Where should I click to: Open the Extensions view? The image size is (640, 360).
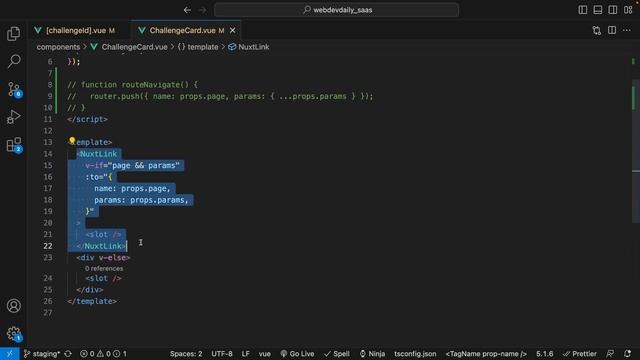tap(13, 144)
